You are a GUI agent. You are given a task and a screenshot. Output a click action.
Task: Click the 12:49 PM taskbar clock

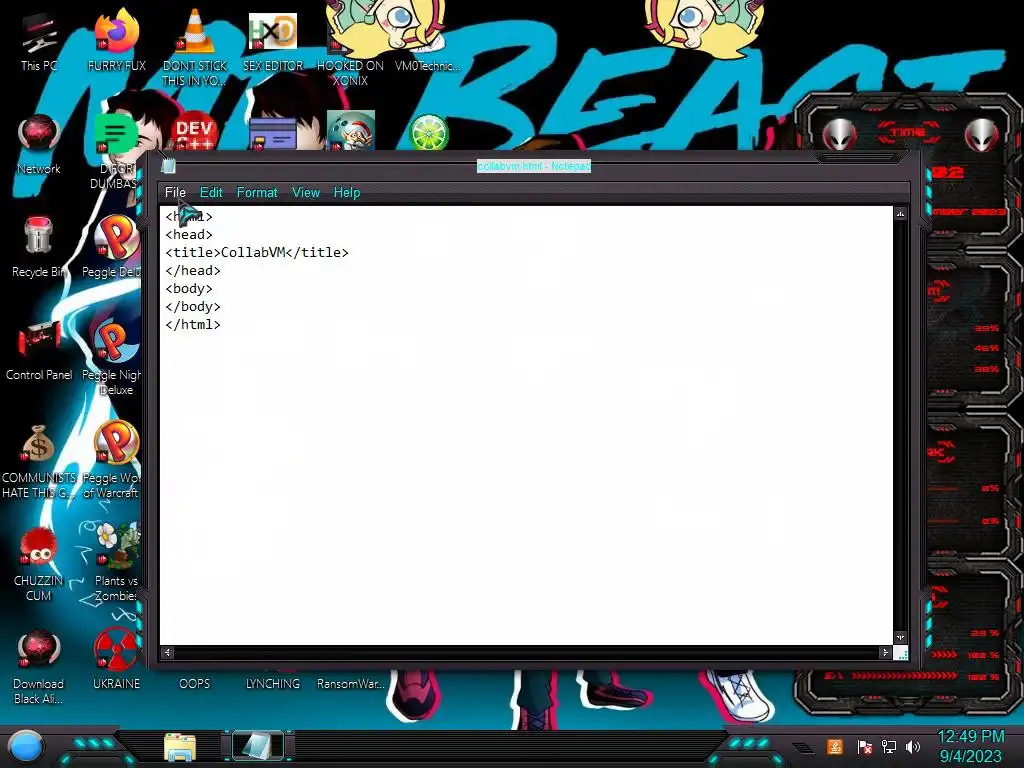tap(970, 737)
